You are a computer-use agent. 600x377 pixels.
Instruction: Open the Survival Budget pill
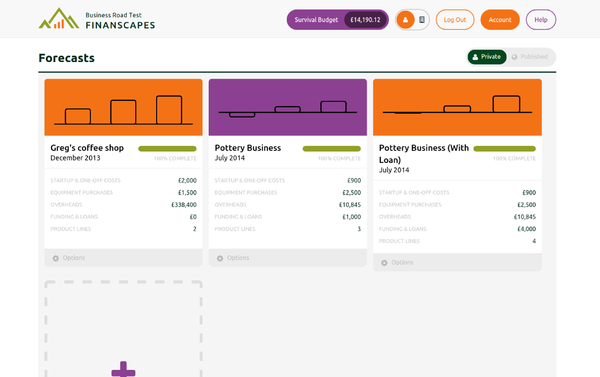click(338, 20)
